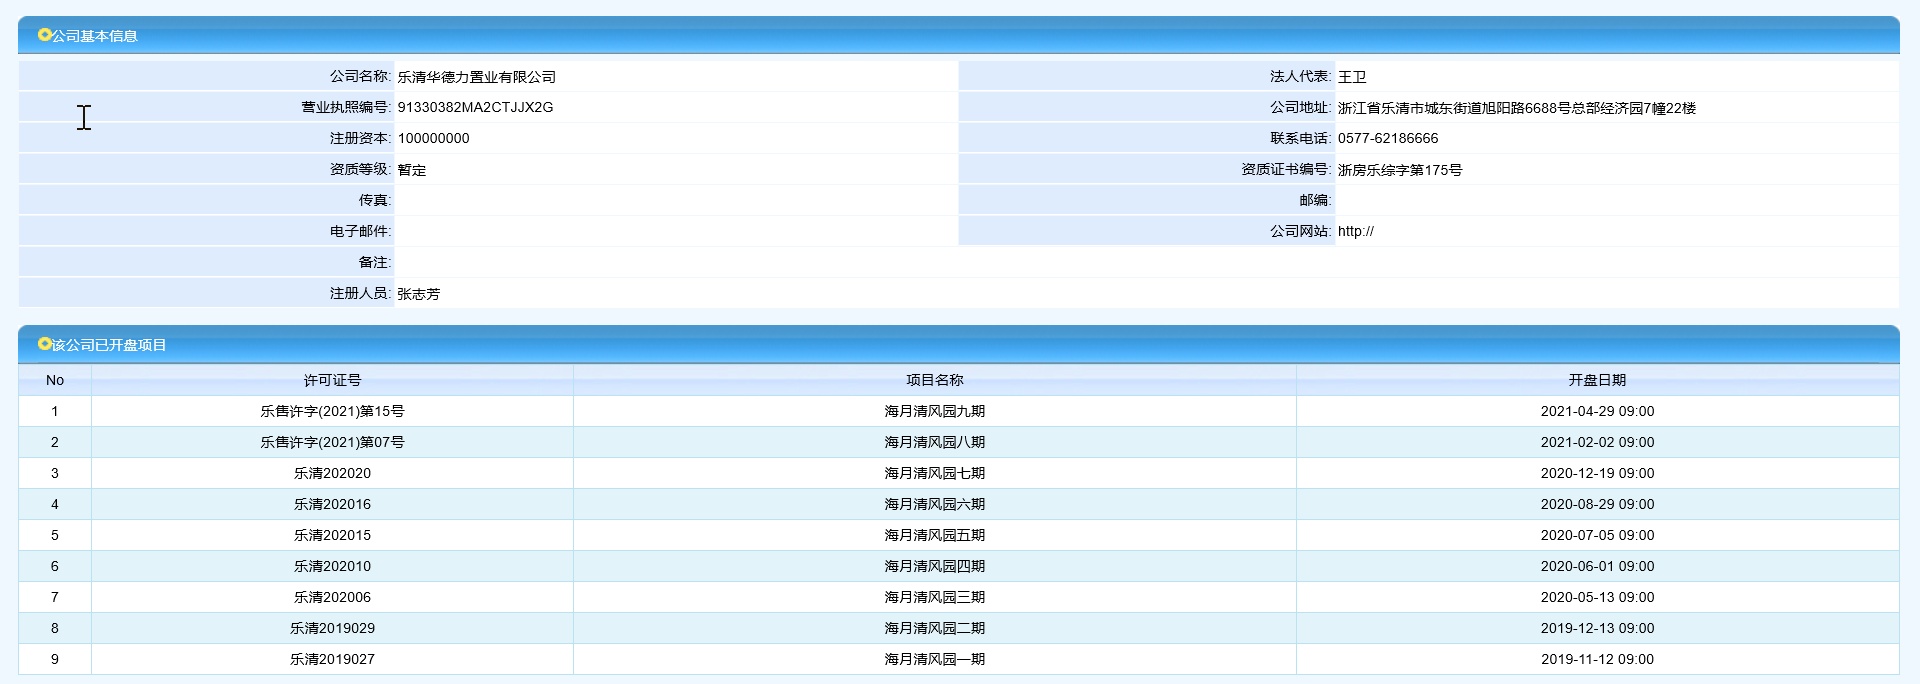
Task: Click opening date 2020-05-13 09:00
Action: (1597, 597)
